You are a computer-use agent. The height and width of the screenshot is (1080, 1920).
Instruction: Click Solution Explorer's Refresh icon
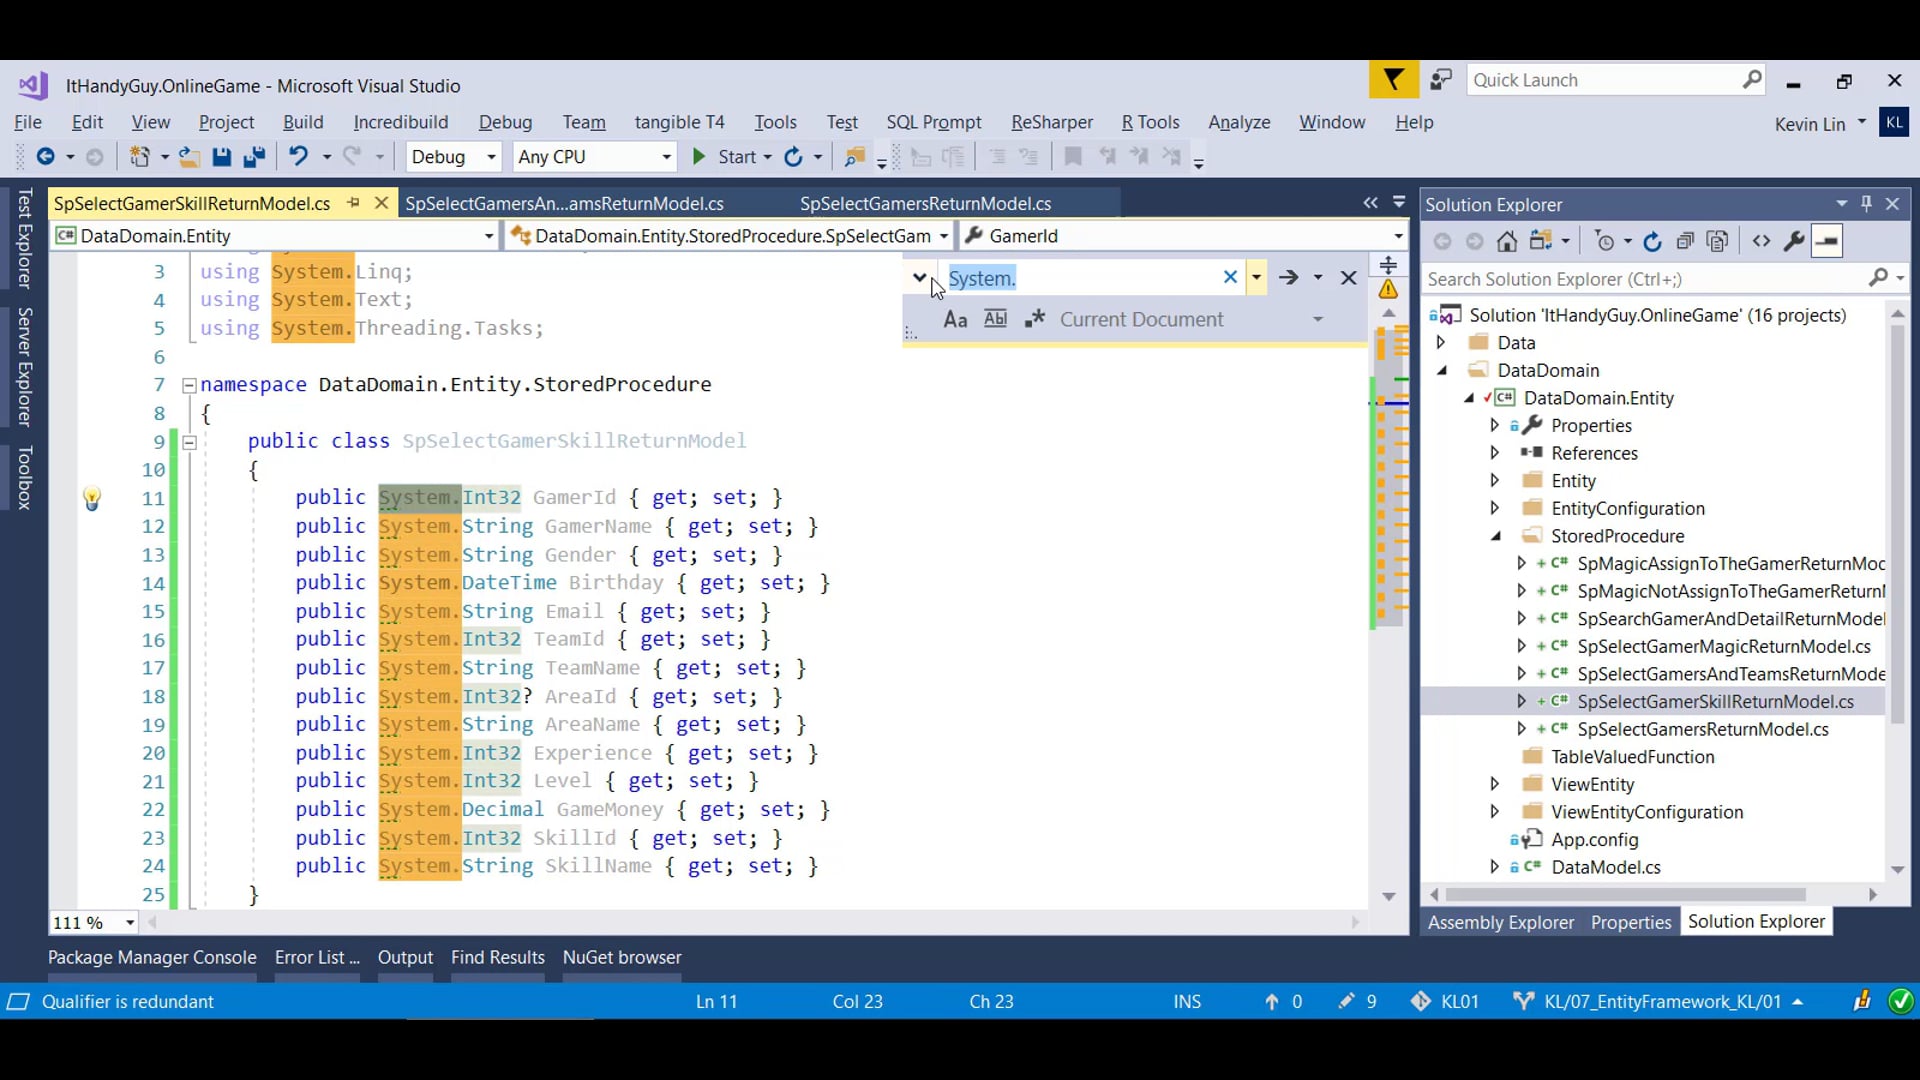[x=1652, y=241]
